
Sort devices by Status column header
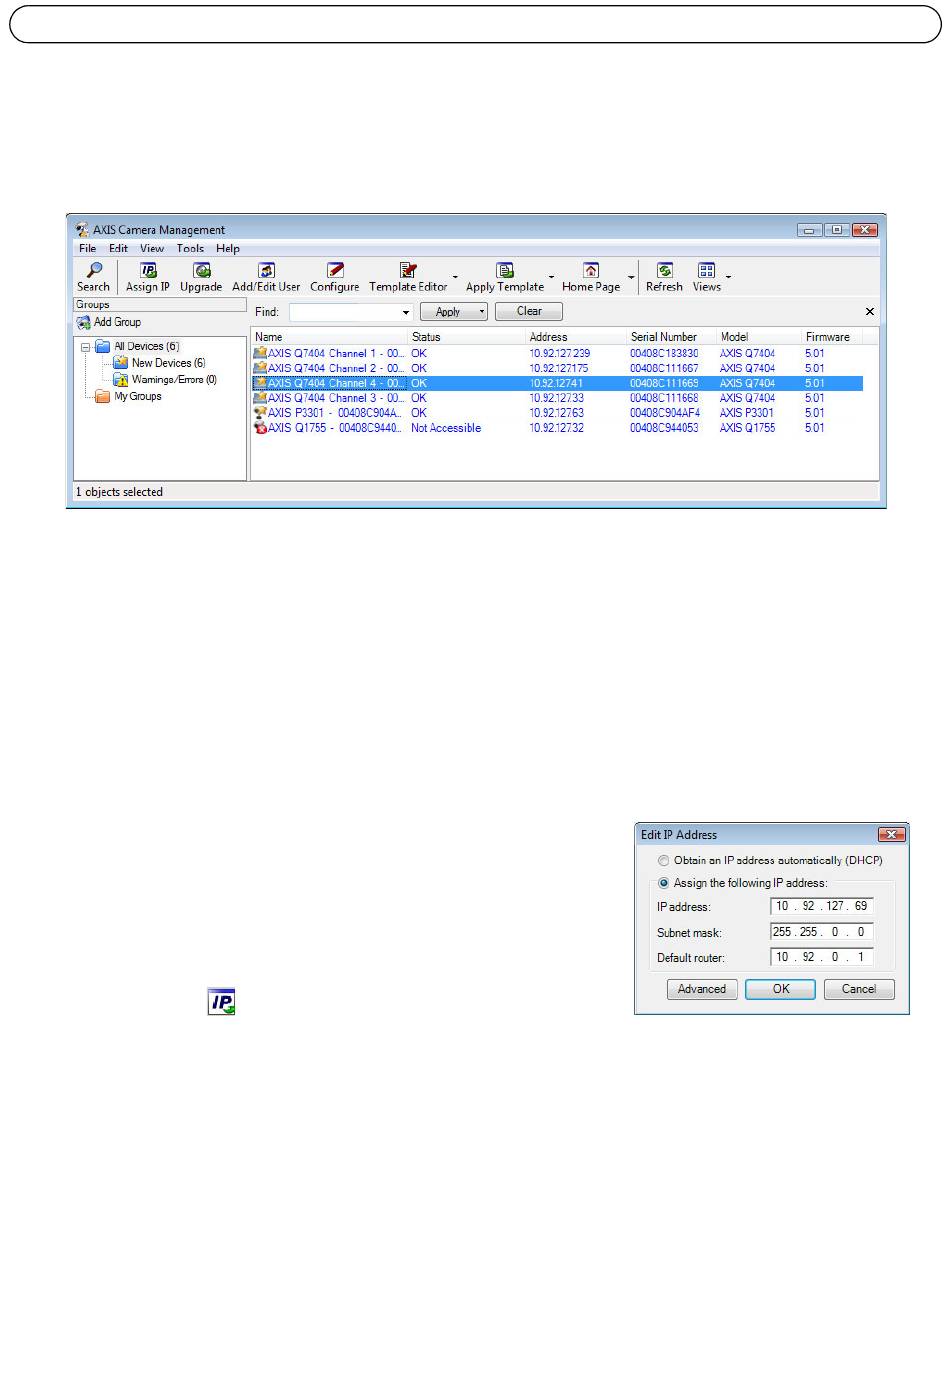point(467,337)
